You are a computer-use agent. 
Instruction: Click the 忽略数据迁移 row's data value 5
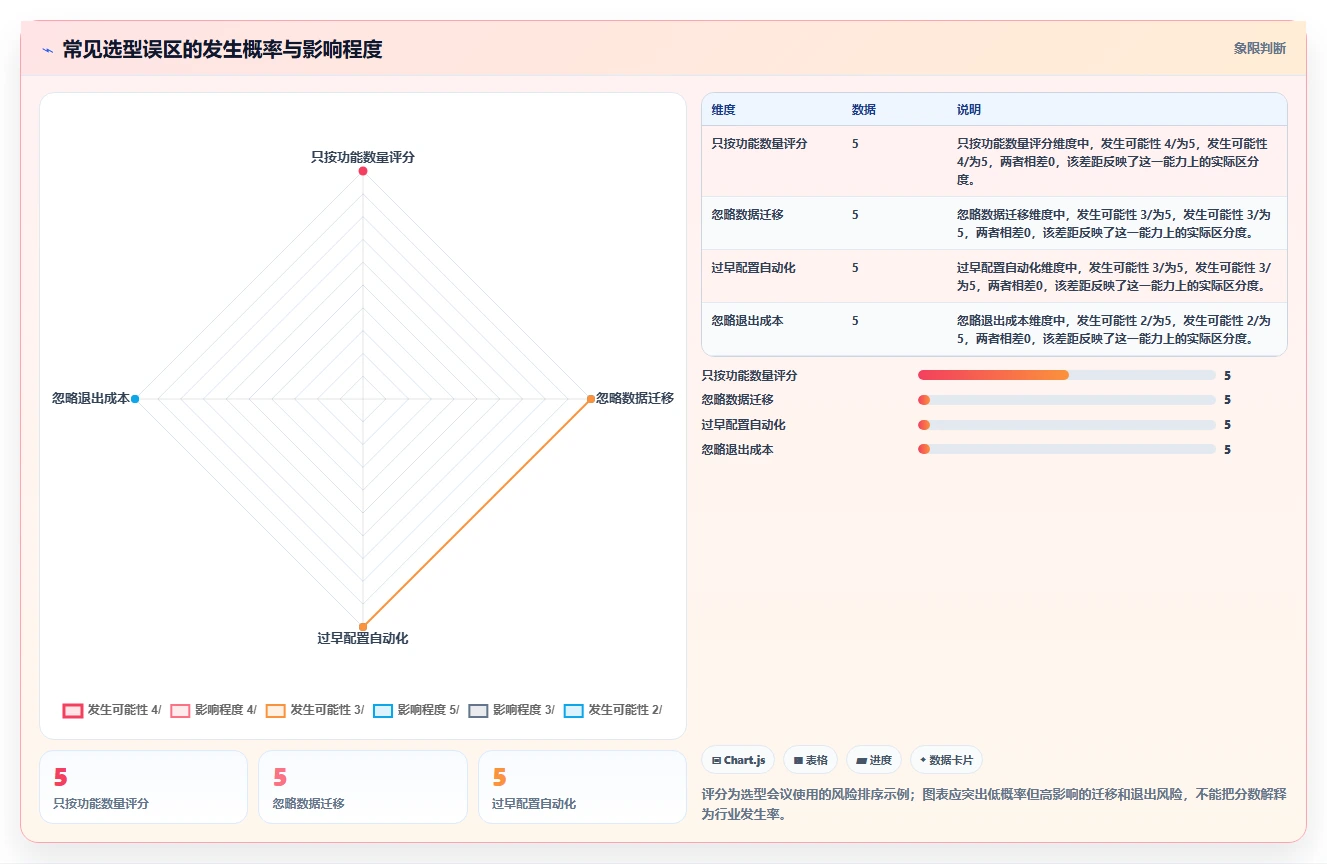855,215
